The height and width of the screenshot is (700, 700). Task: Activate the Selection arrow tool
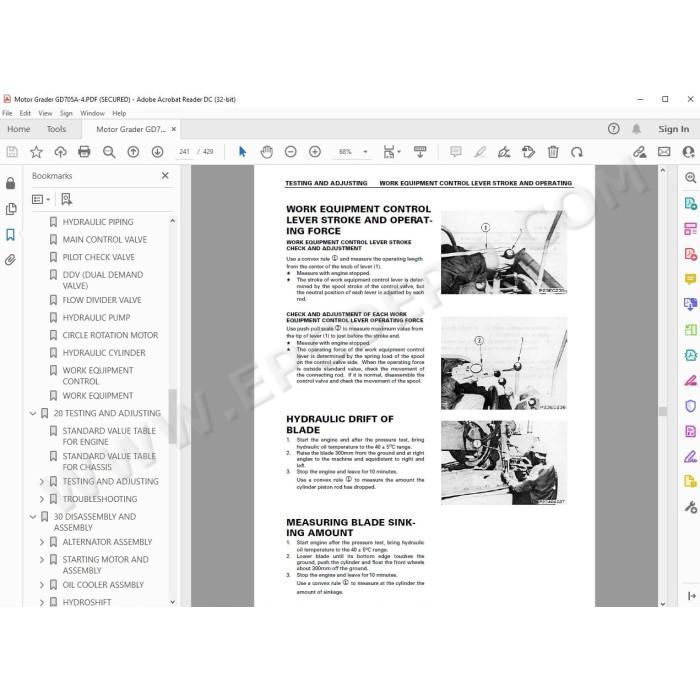[242, 152]
